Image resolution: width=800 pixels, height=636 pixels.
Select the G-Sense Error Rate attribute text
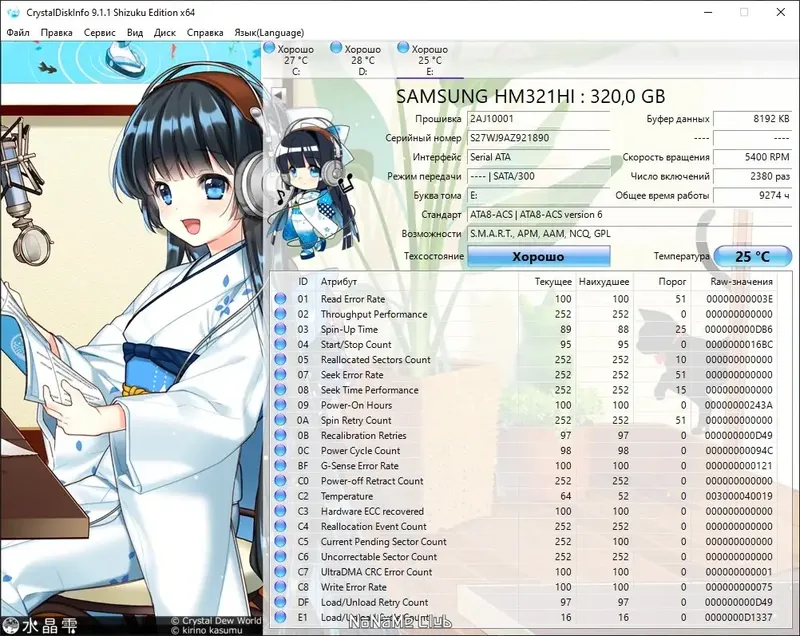(360, 466)
